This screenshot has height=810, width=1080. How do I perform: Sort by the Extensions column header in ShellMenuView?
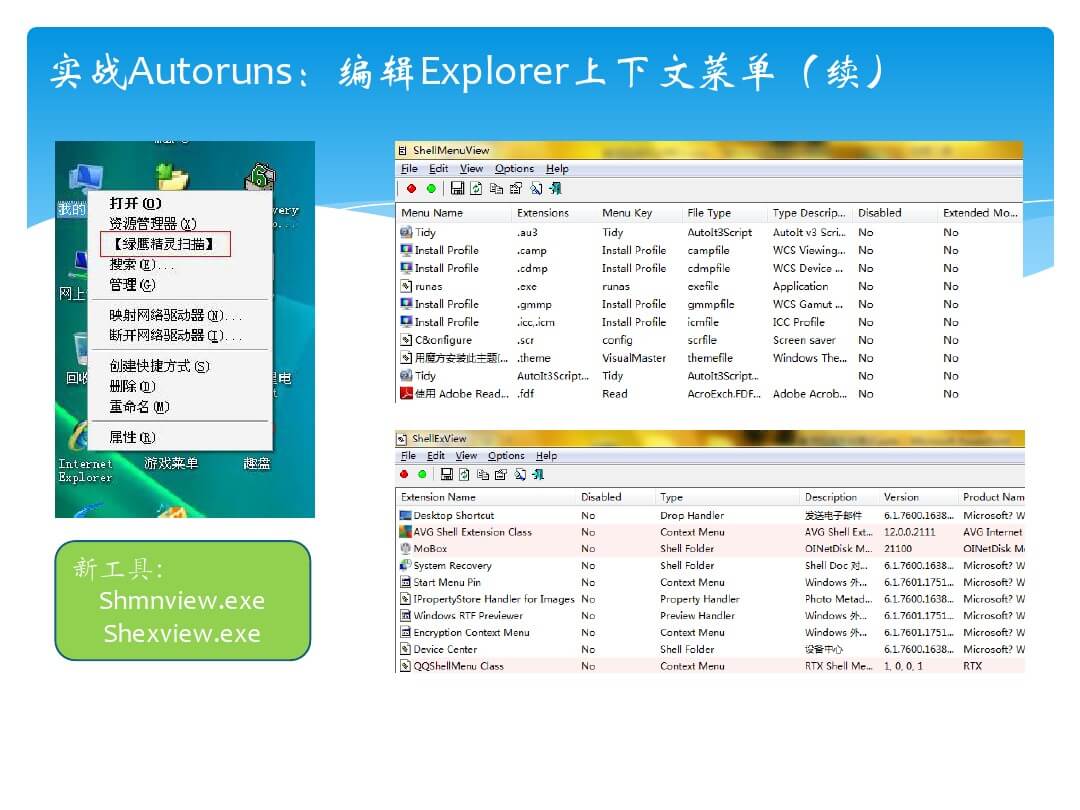click(x=543, y=213)
